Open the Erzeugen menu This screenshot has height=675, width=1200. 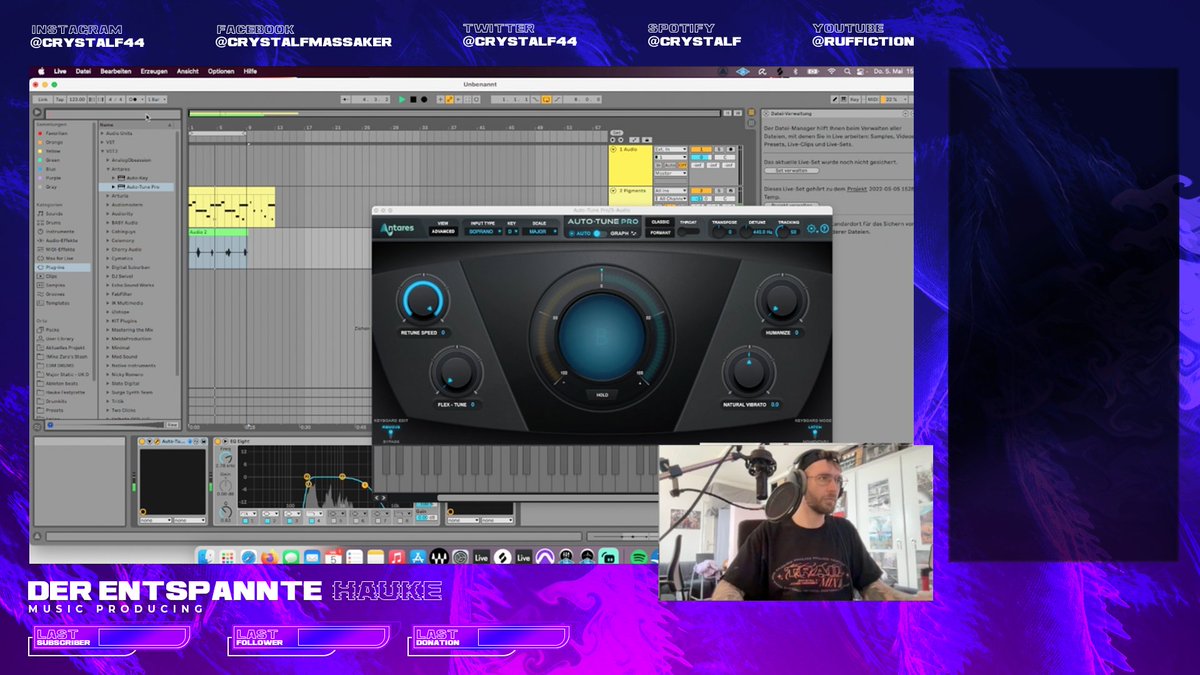click(x=154, y=71)
